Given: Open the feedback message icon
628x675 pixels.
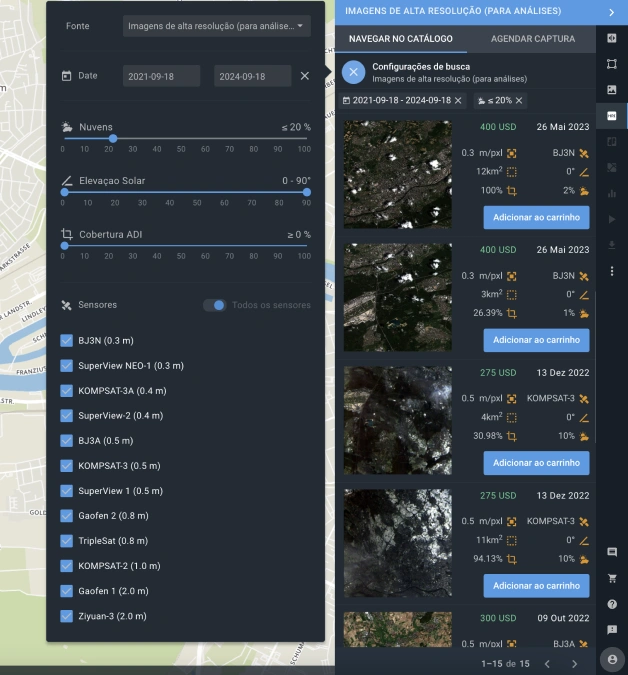Looking at the screenshot, I should click(x=612, y=630).
